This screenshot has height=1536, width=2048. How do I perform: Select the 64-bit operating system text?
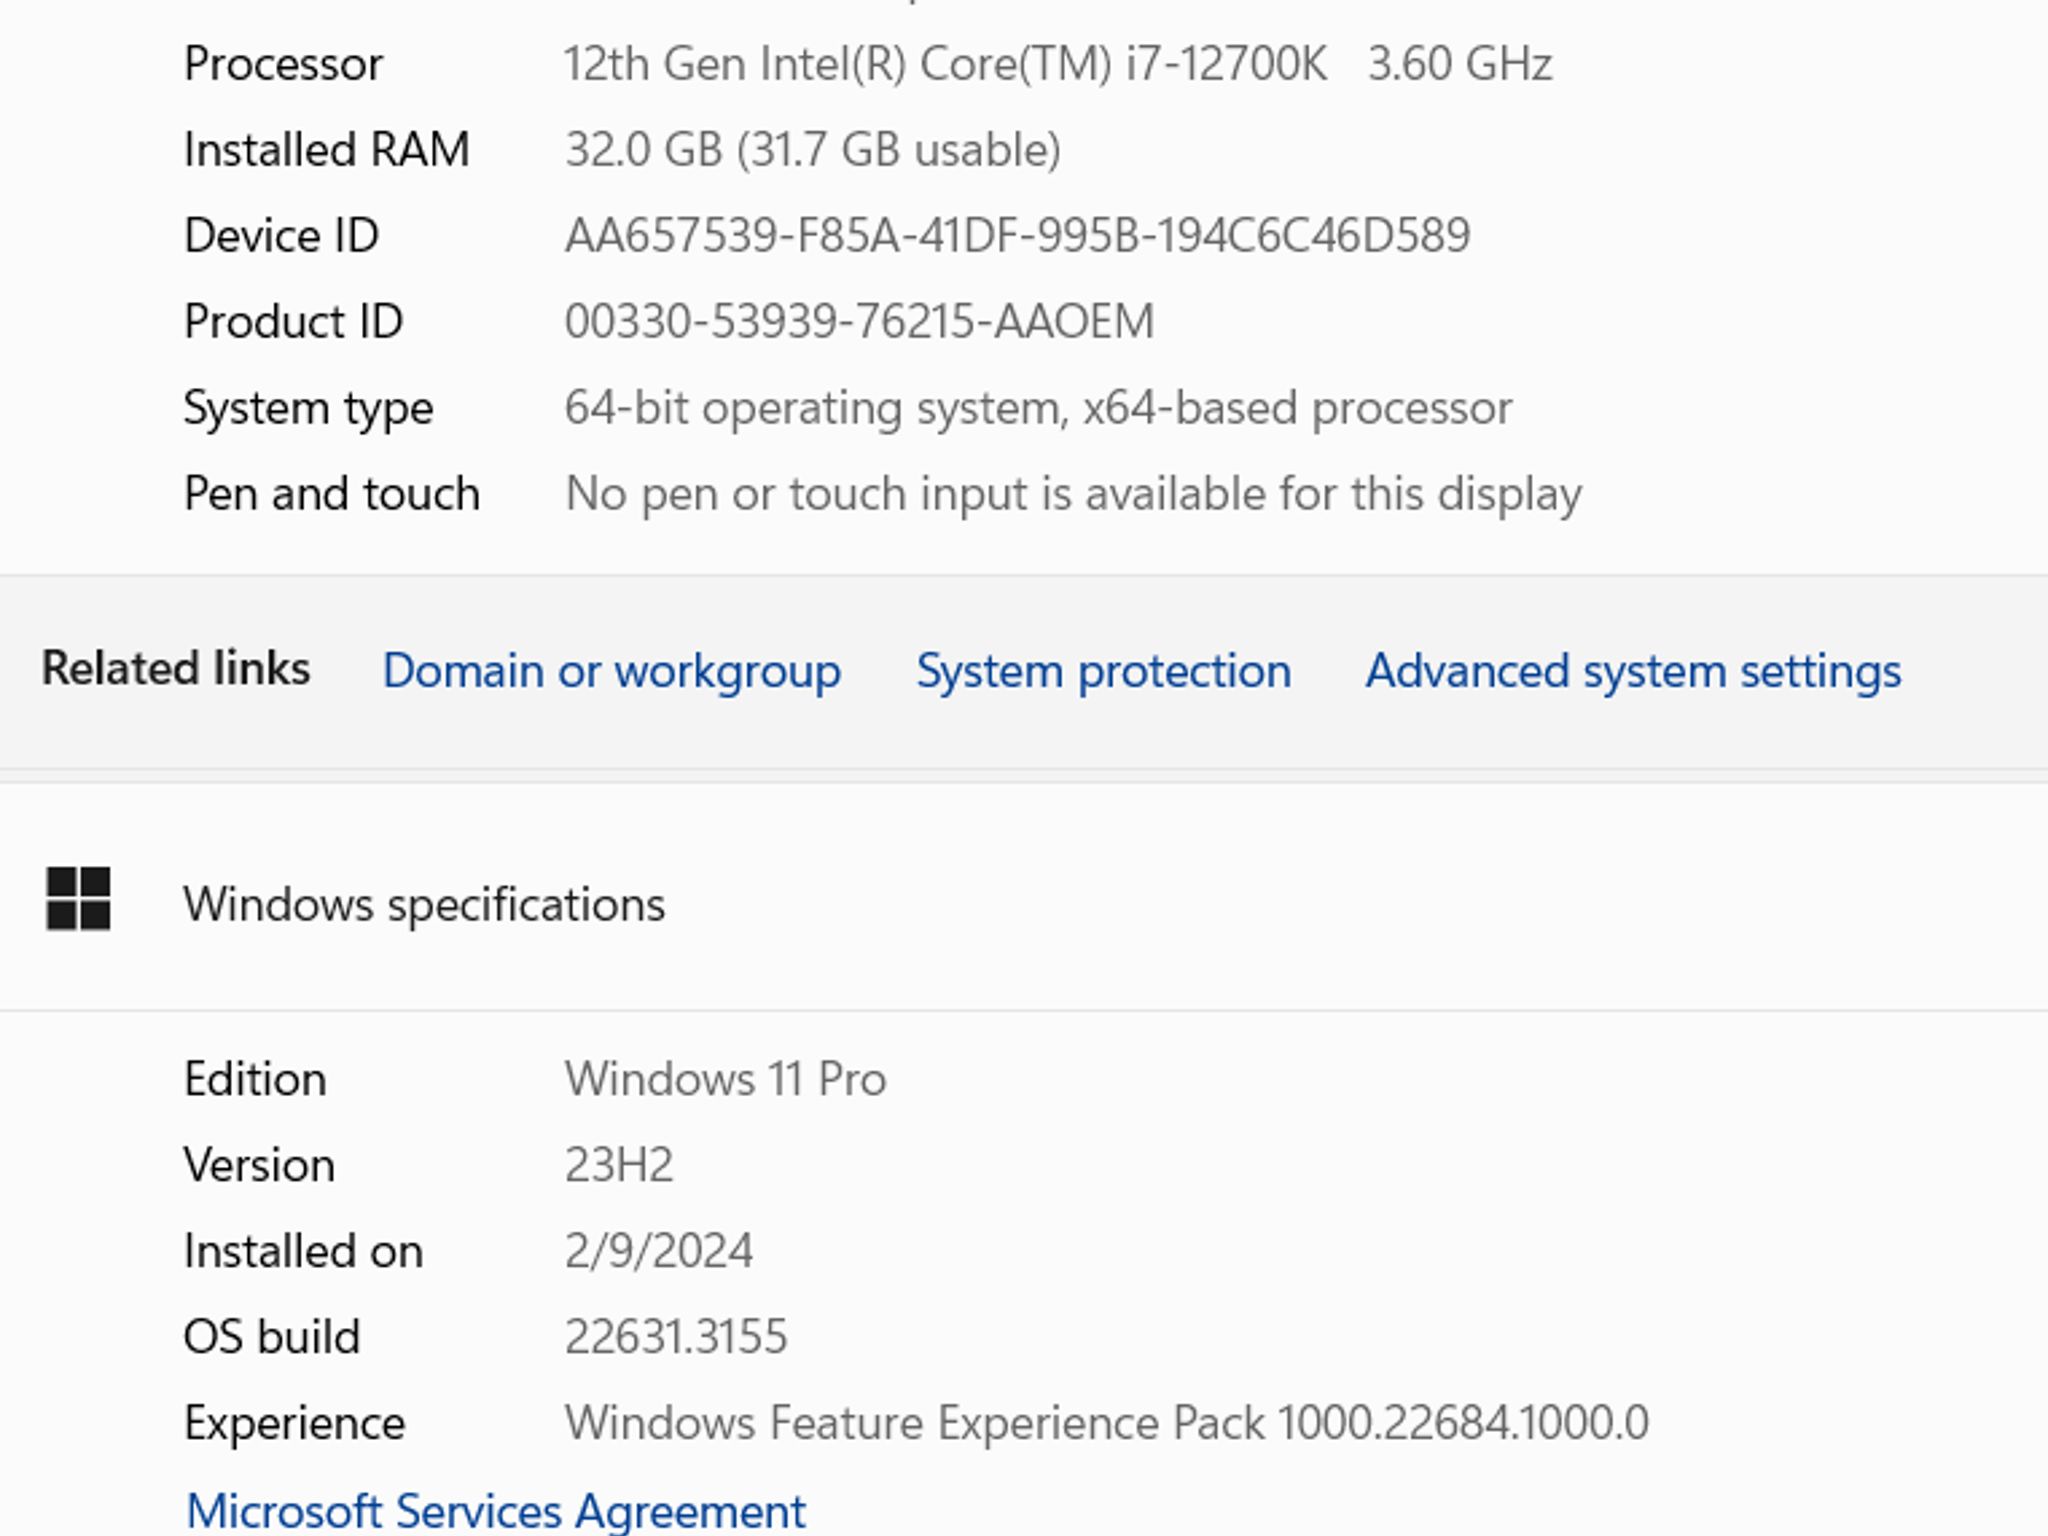[x=1038, y=408]
